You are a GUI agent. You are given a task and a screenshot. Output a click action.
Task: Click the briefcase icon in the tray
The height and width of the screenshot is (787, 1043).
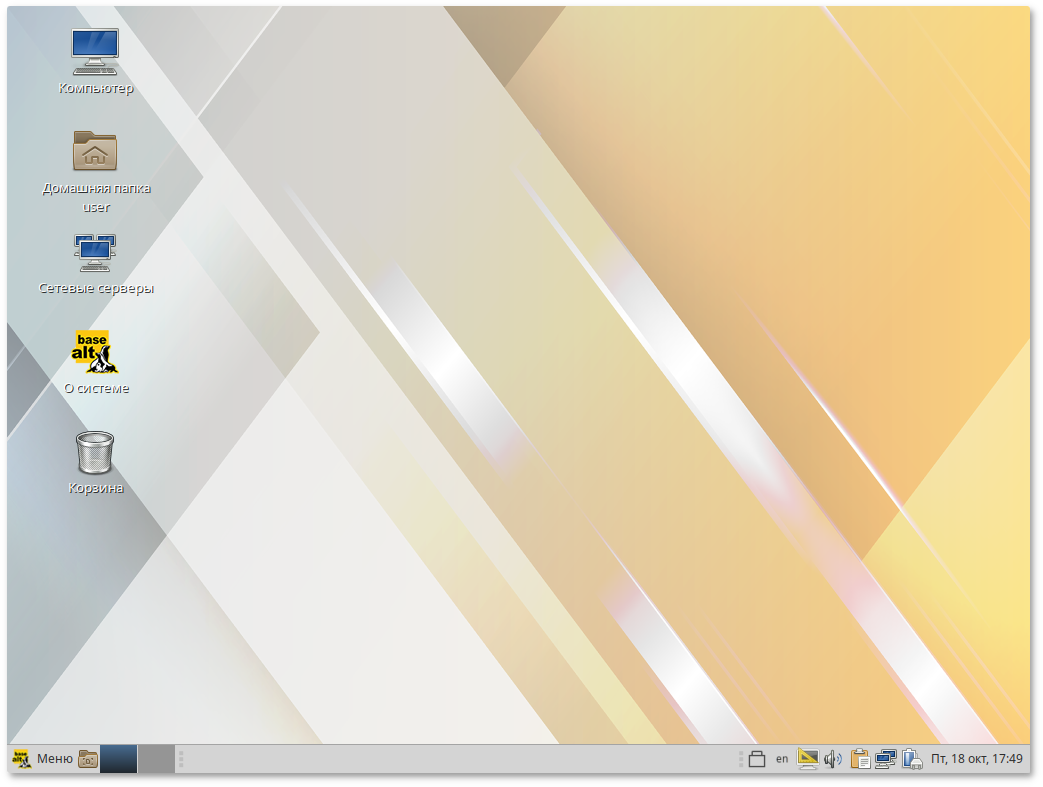pos(757,759)
